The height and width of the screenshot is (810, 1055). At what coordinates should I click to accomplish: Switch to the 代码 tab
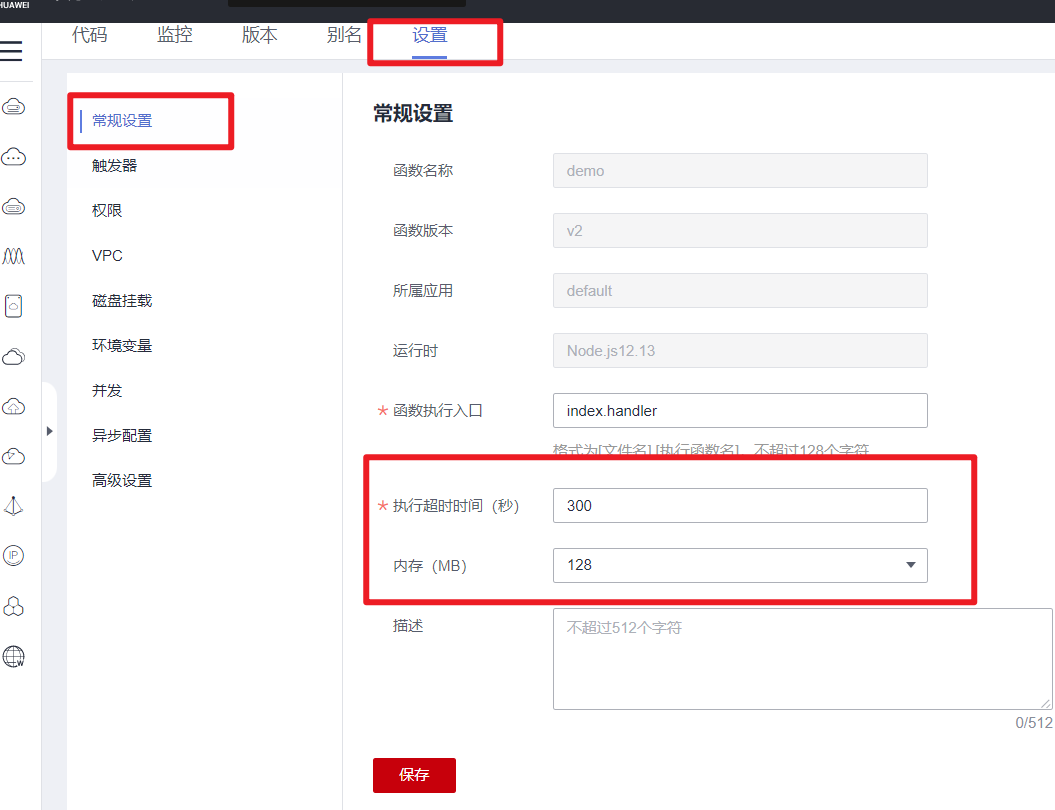click(x=89, y=35)
